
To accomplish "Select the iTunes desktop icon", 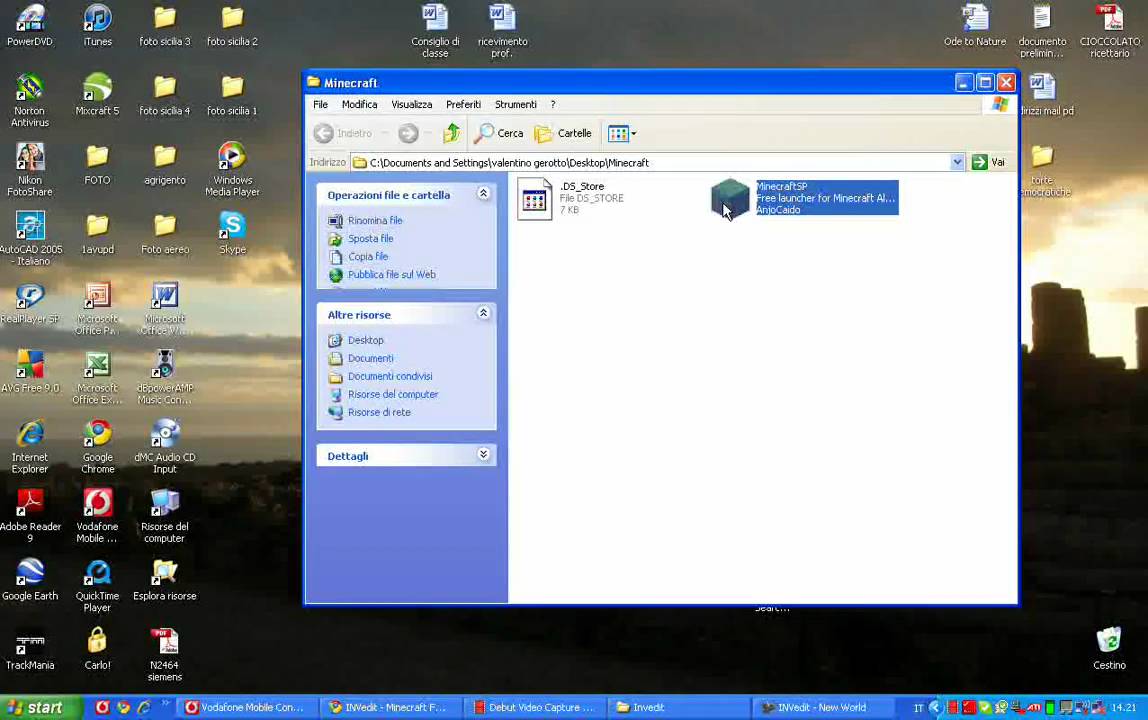I will point(97,25).
